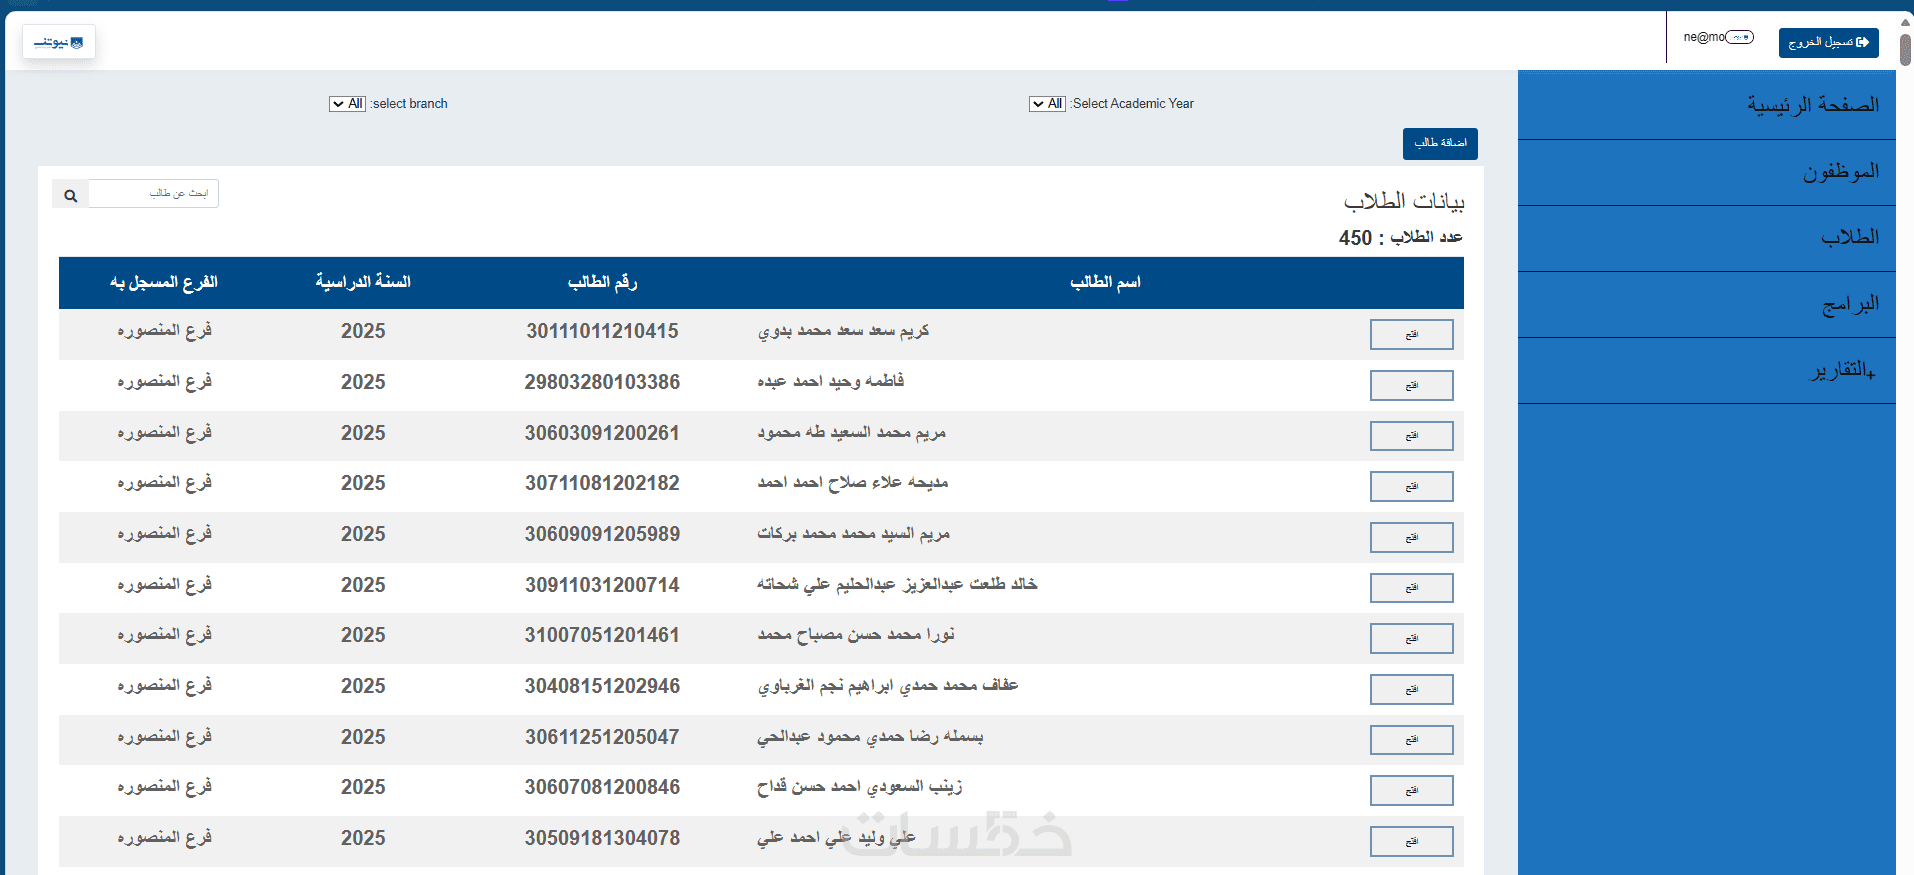Viewport: 1914px width, 875px height.
Task: Click the بيانات الطلاب heading
Action: pyautogui.click(x=1404, y=201)
